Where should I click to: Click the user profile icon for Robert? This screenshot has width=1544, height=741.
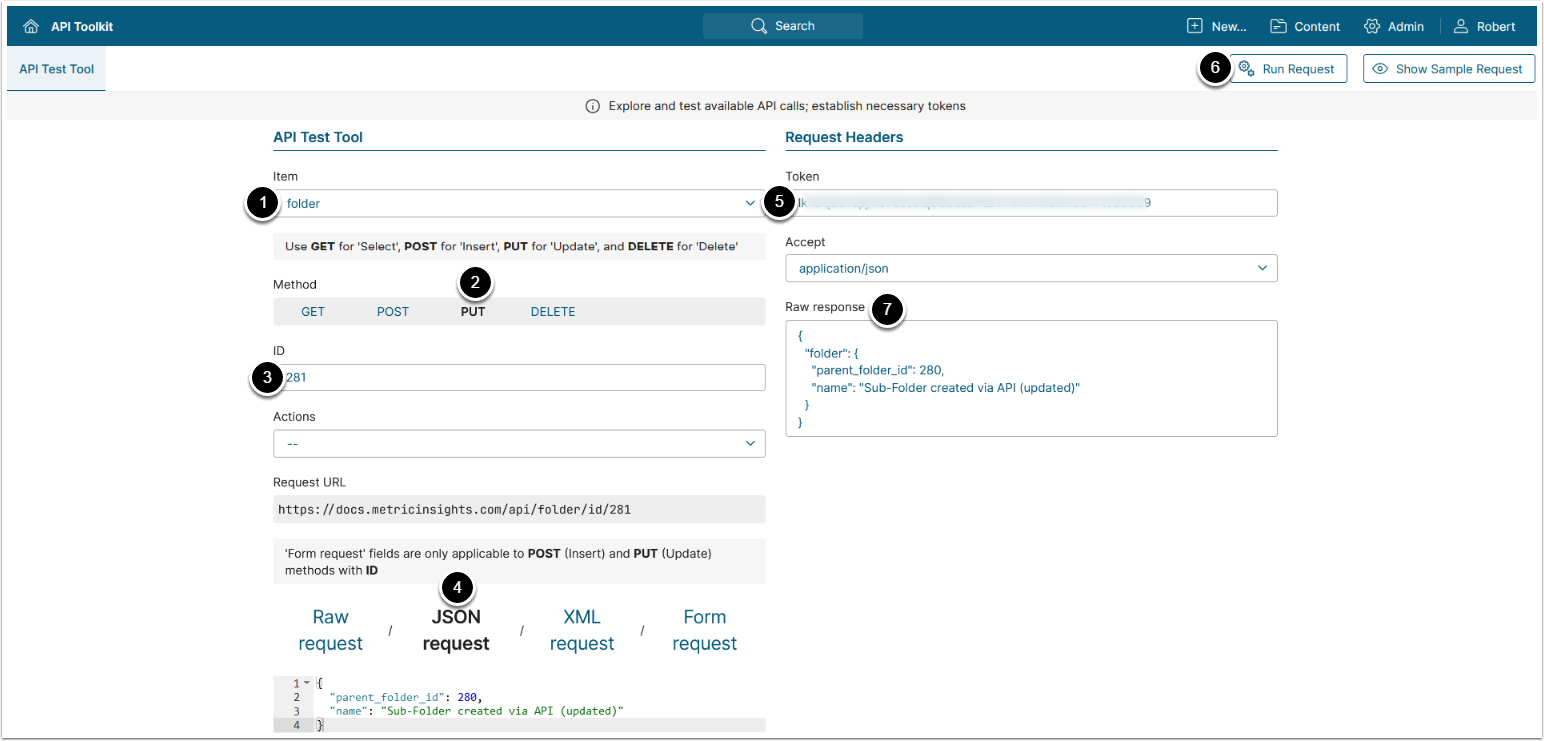1461,26
